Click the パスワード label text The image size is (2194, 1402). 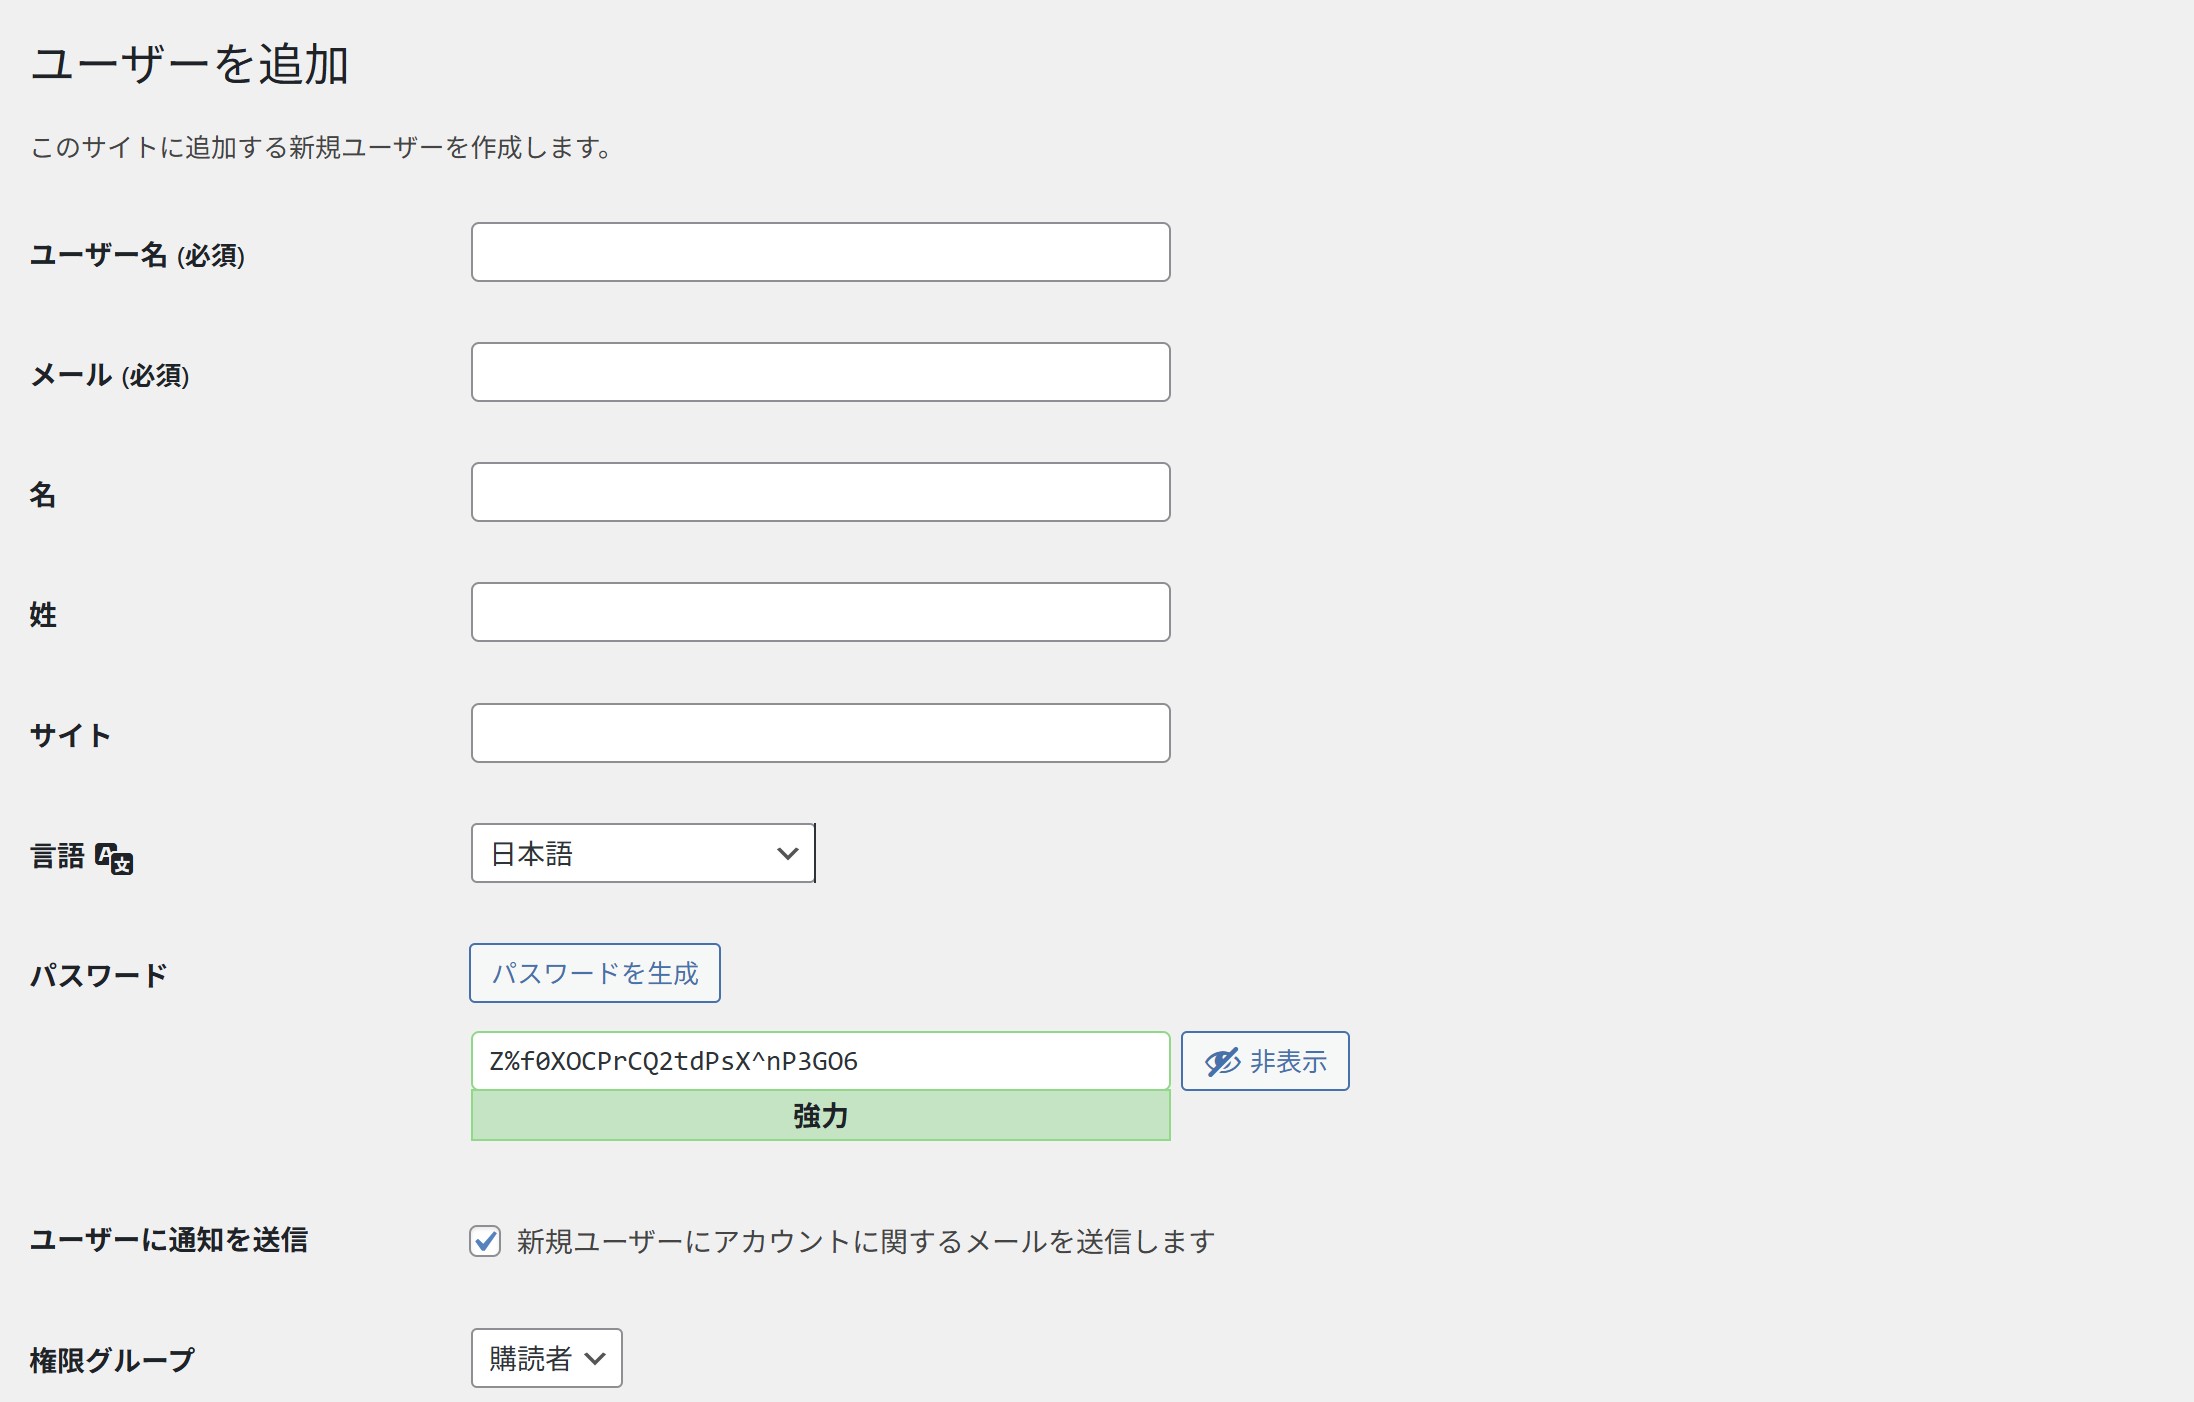coord(98,975)
